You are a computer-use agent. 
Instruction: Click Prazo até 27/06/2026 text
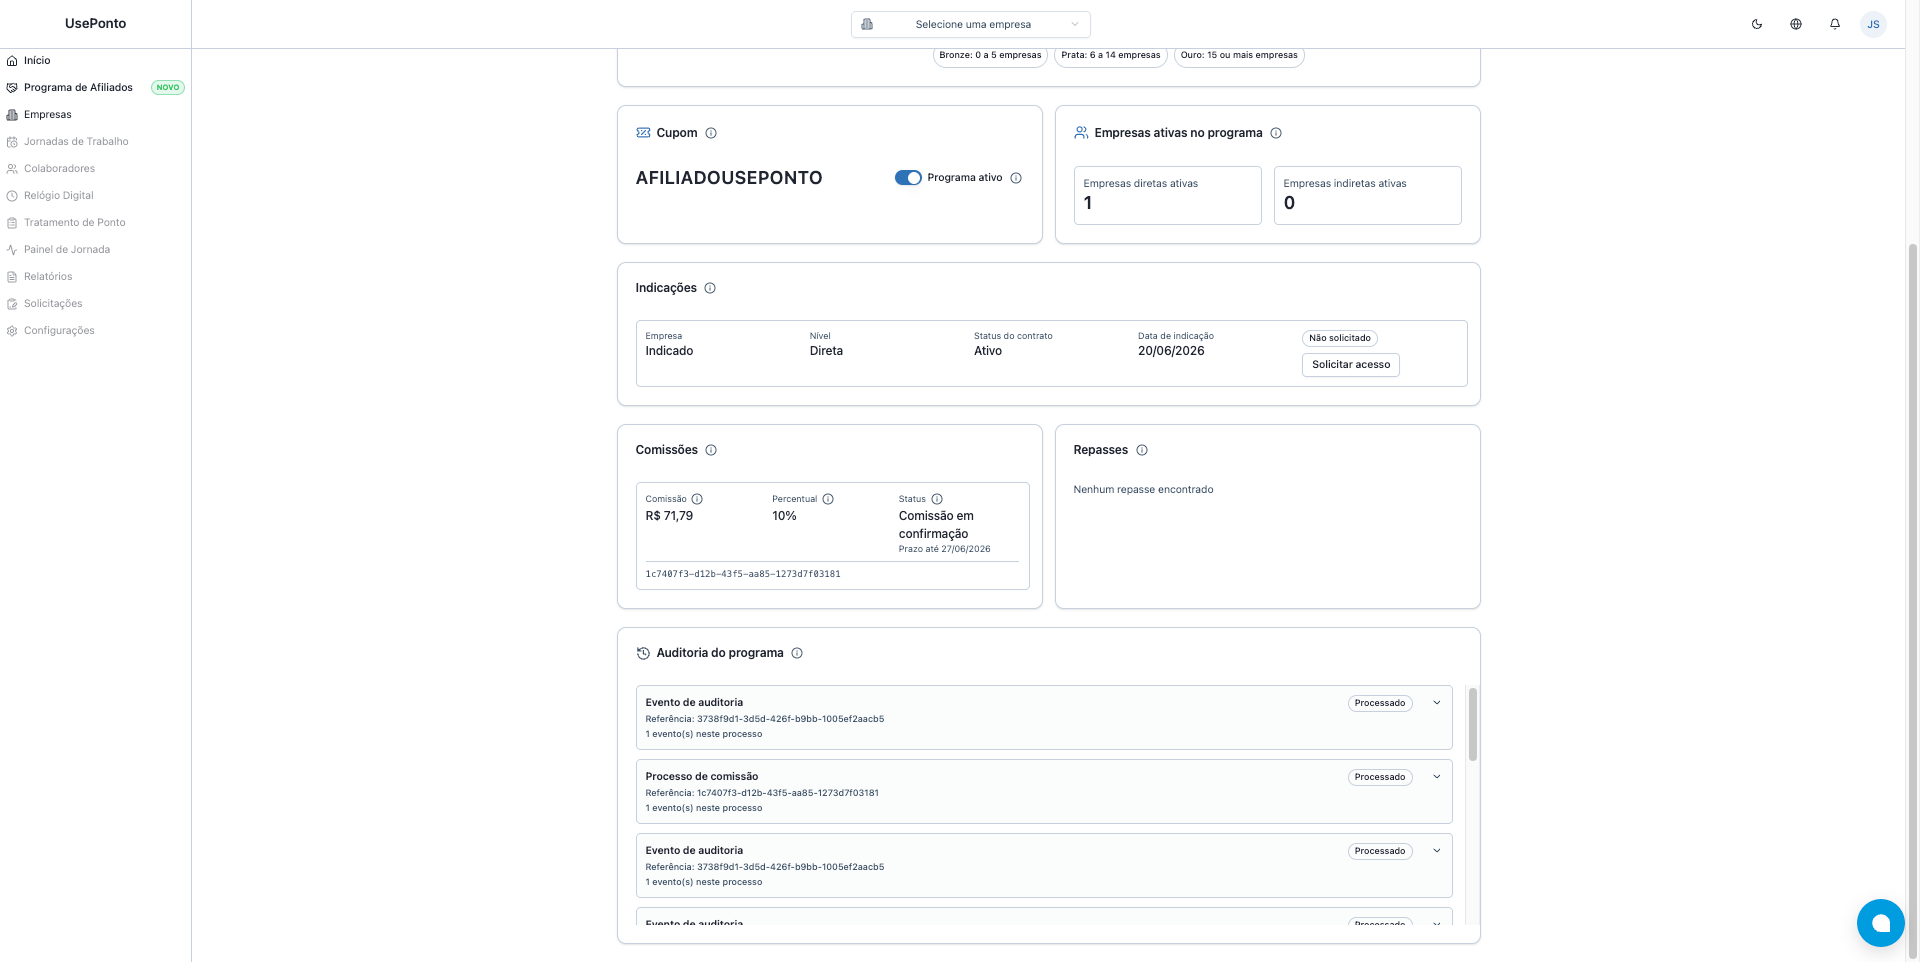click(x=944, y=549)
